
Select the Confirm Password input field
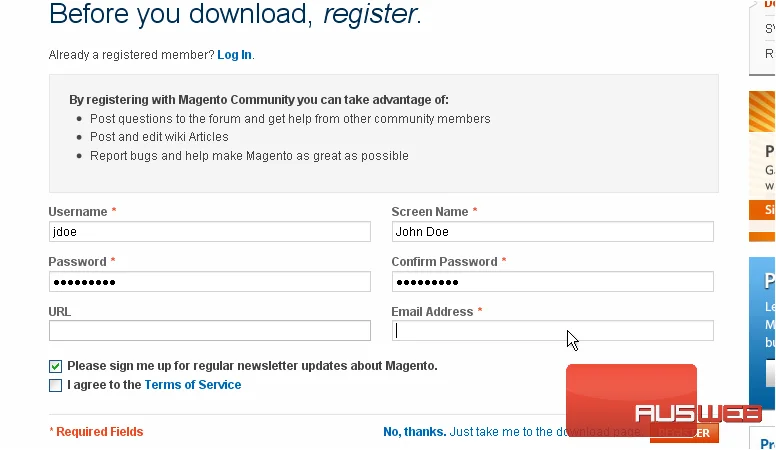click(552, 282)
